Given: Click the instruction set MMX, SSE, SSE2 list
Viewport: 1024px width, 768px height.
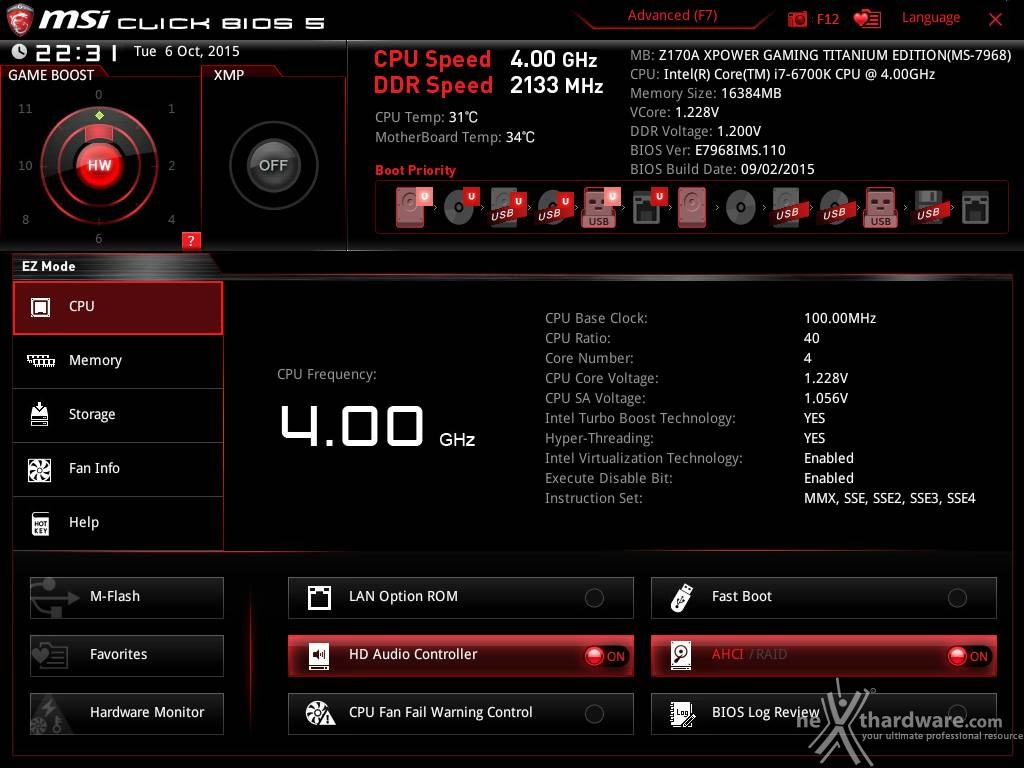Looking at the screenshot, I should tap(889, 498).
